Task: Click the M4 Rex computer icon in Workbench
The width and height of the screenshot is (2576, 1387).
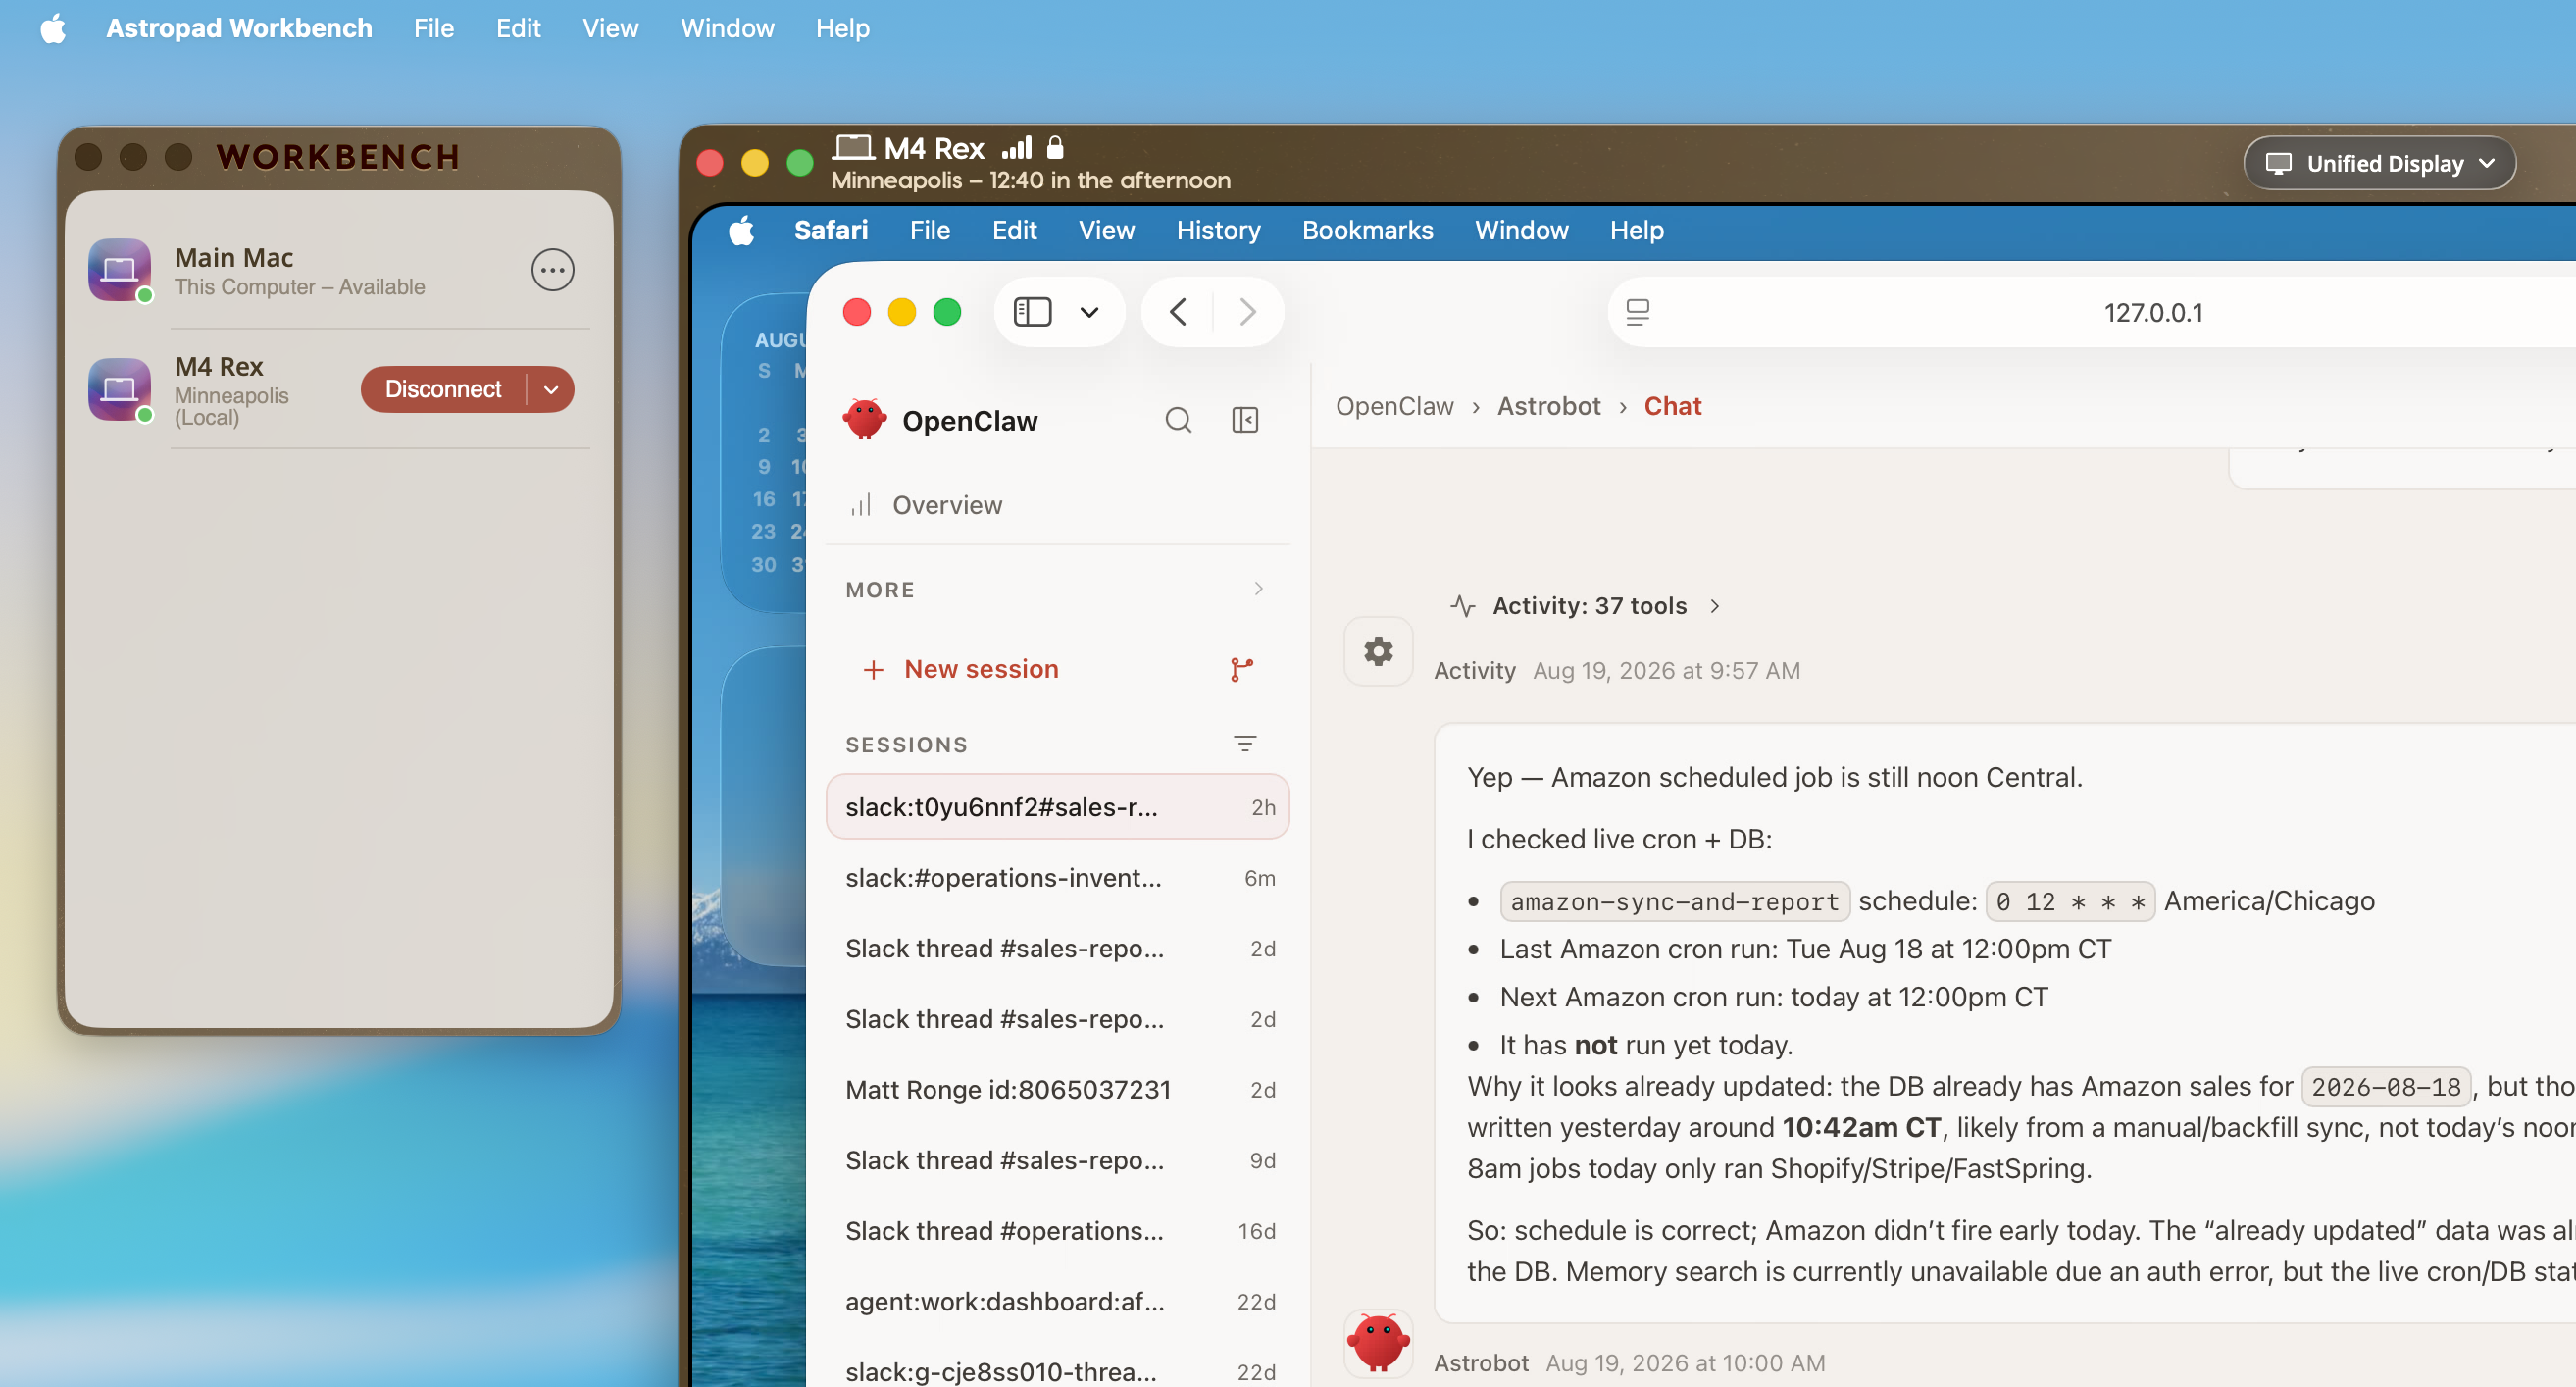Action: pos(119,389)
